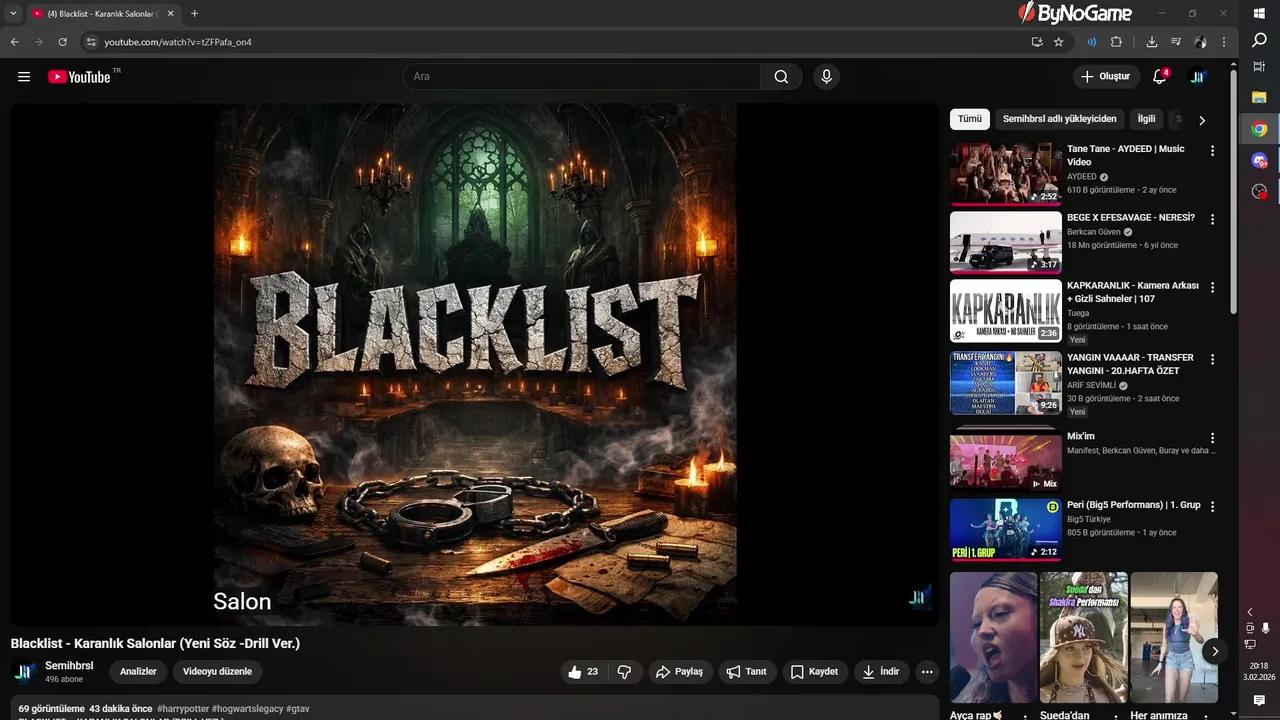View site information icon in address bar

[91, 42]
